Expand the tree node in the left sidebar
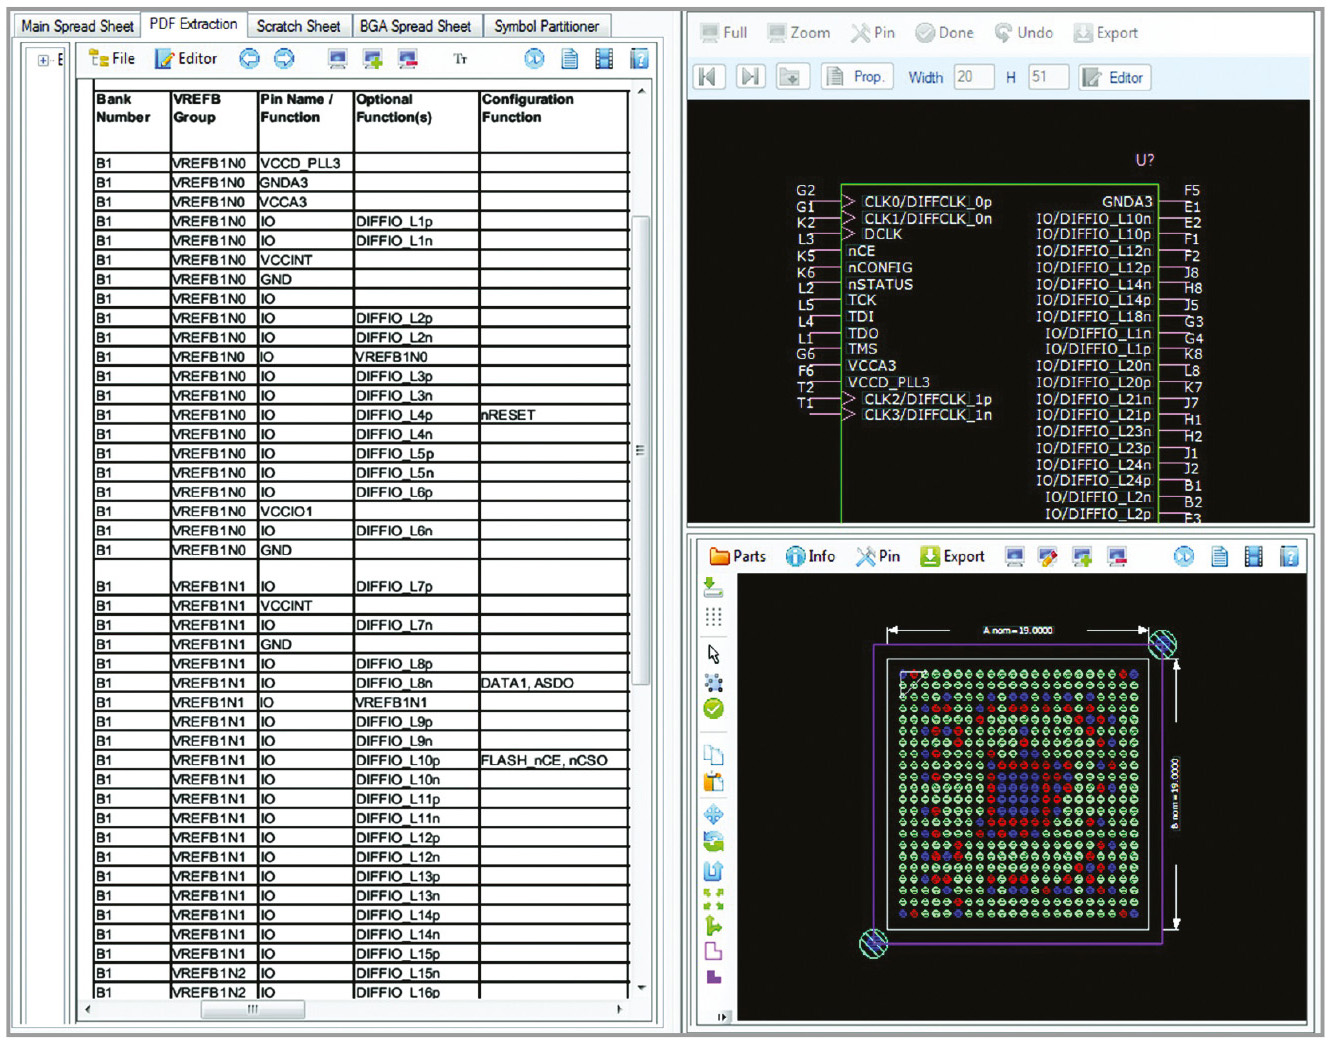 43,60
